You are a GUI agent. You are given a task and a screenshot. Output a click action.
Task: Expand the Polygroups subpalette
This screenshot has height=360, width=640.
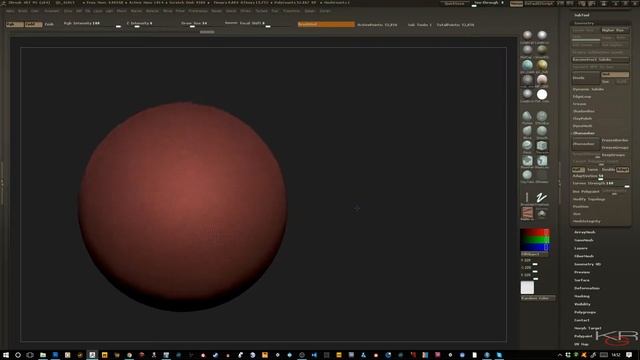tap(585, 312)
